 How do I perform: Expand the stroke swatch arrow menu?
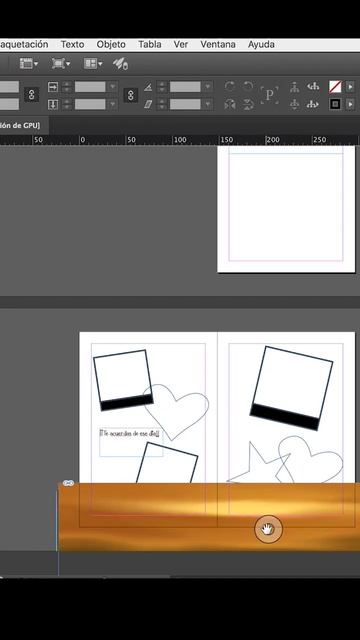point(350,104)
